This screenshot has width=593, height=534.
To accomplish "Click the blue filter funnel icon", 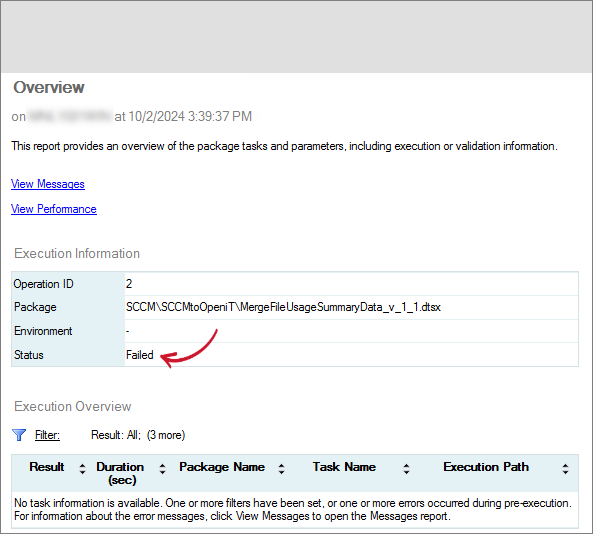I will (x=19, y=435).
